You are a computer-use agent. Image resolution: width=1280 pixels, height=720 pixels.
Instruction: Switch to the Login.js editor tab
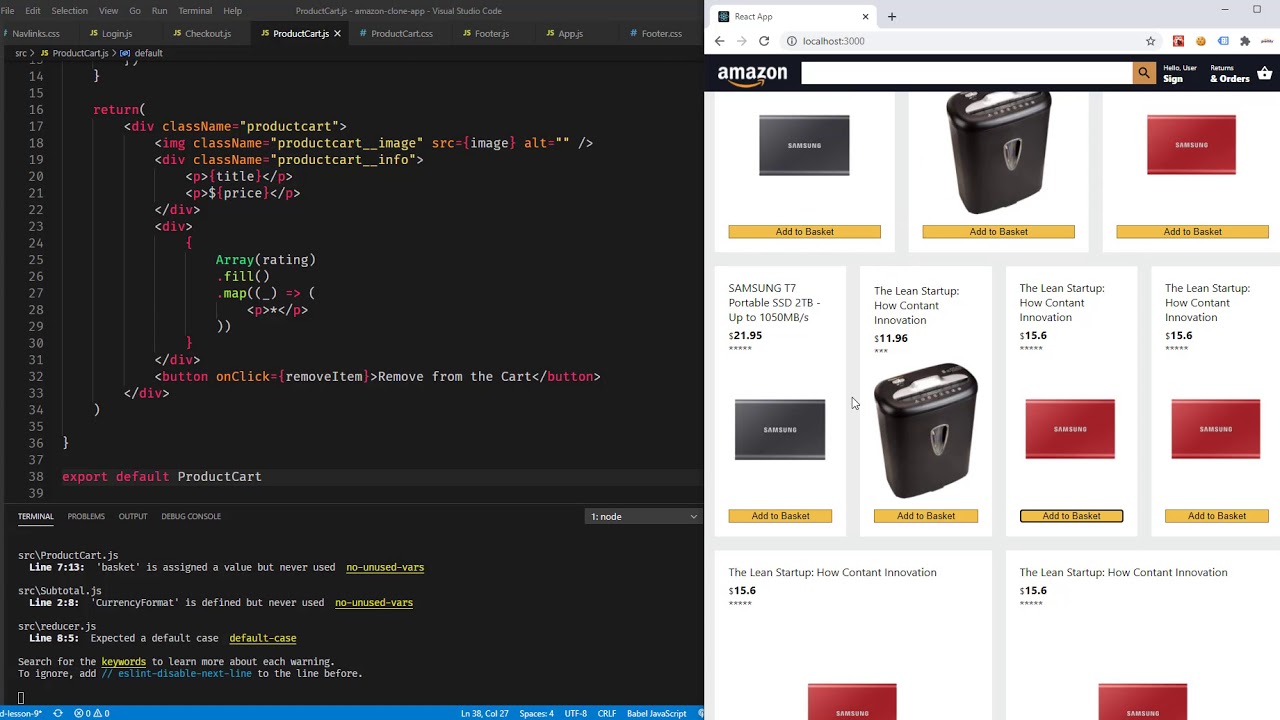click(x=116, y=33)
